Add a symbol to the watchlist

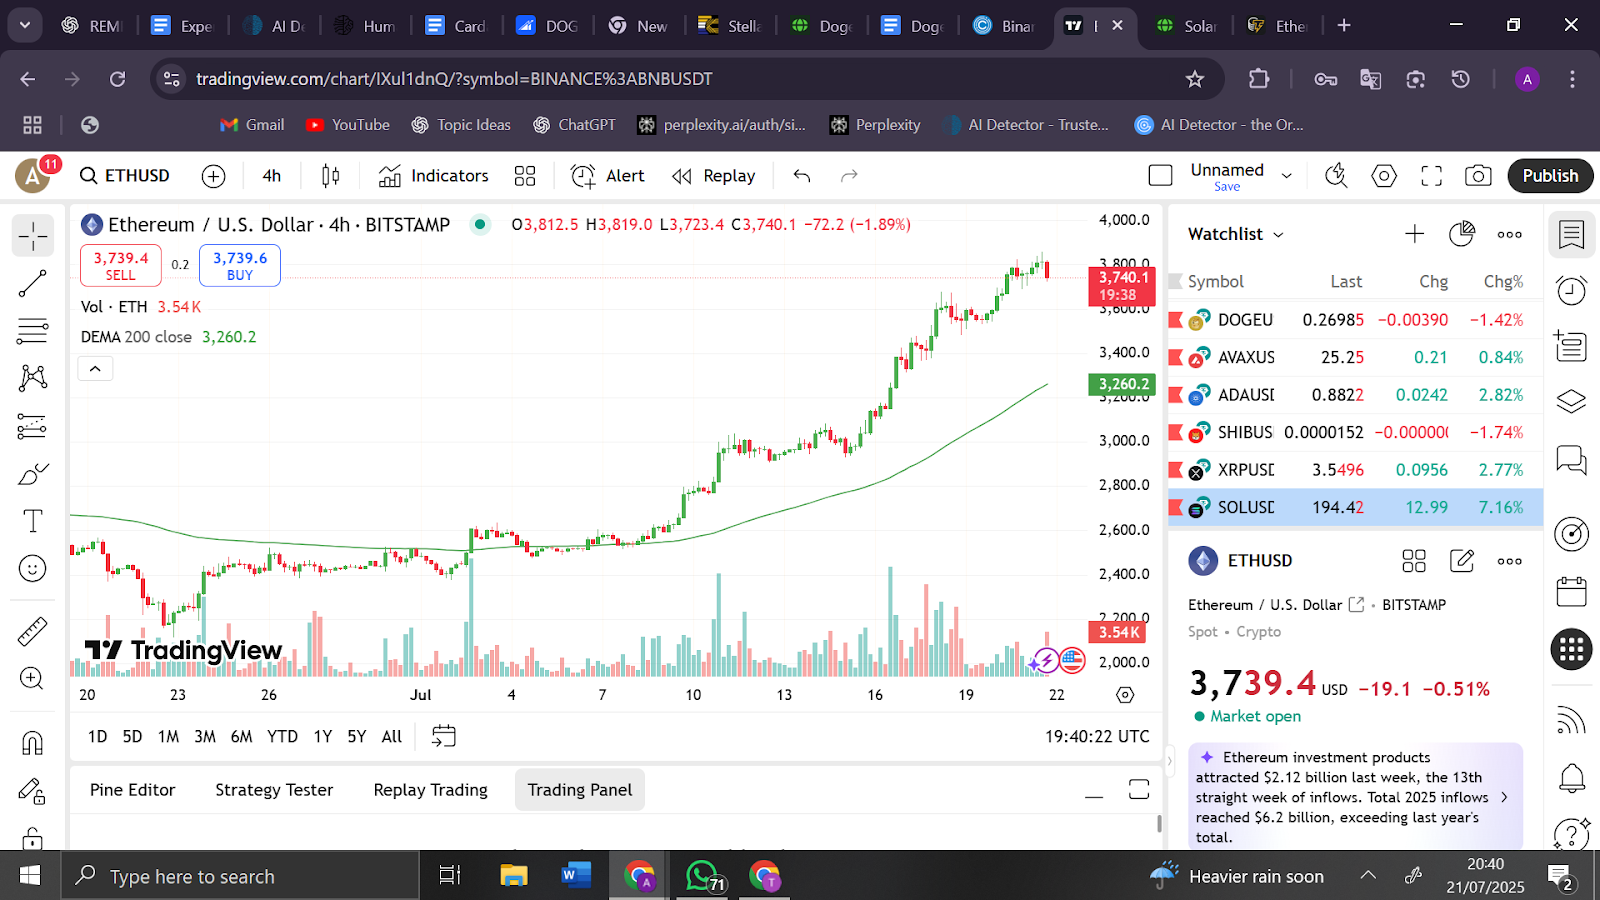pyautogui.click(x=1414, y=234)
